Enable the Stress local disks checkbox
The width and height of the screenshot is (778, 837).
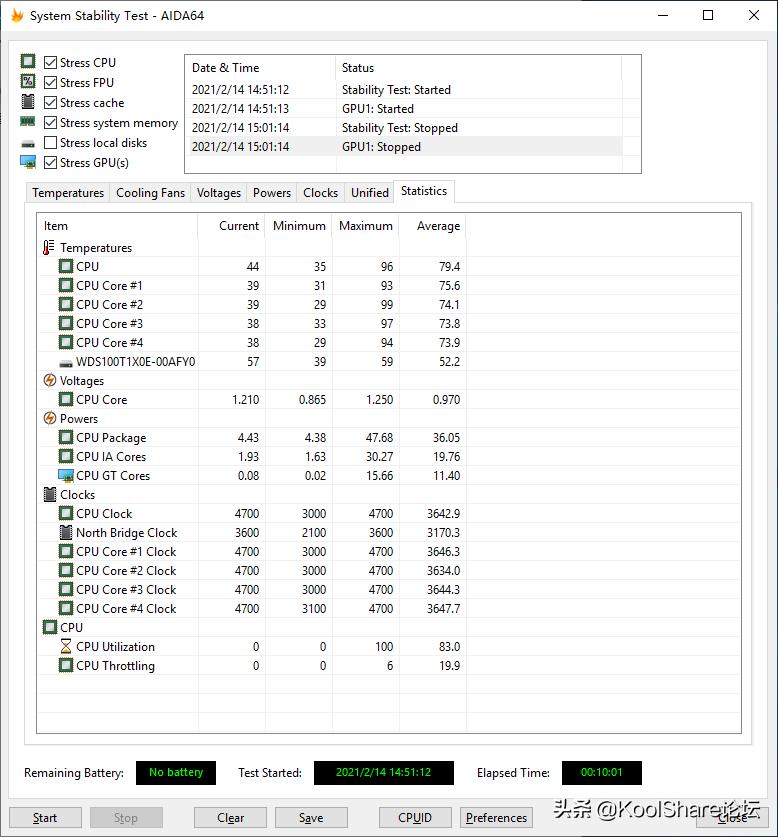coord(51,143)
